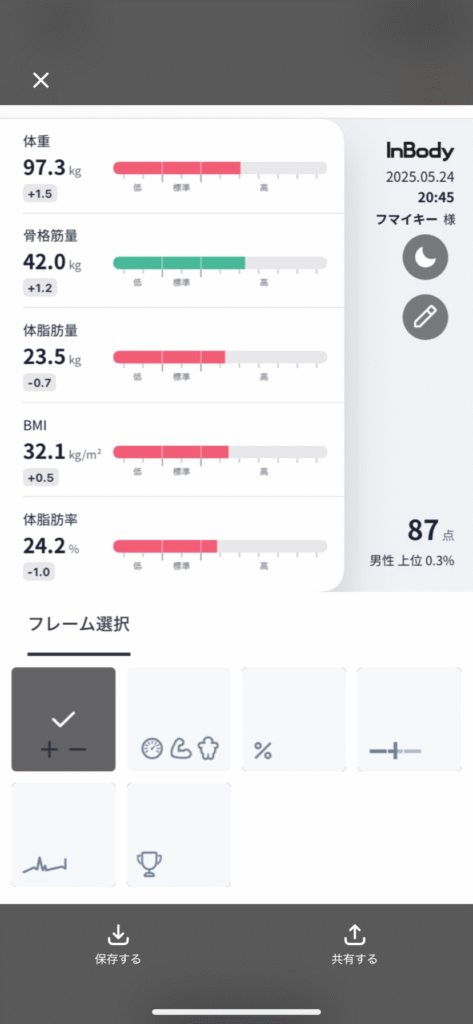This screenshot has width=473, height=1024.
Task: Tap the InBody logo
Action: click(419, 152)
